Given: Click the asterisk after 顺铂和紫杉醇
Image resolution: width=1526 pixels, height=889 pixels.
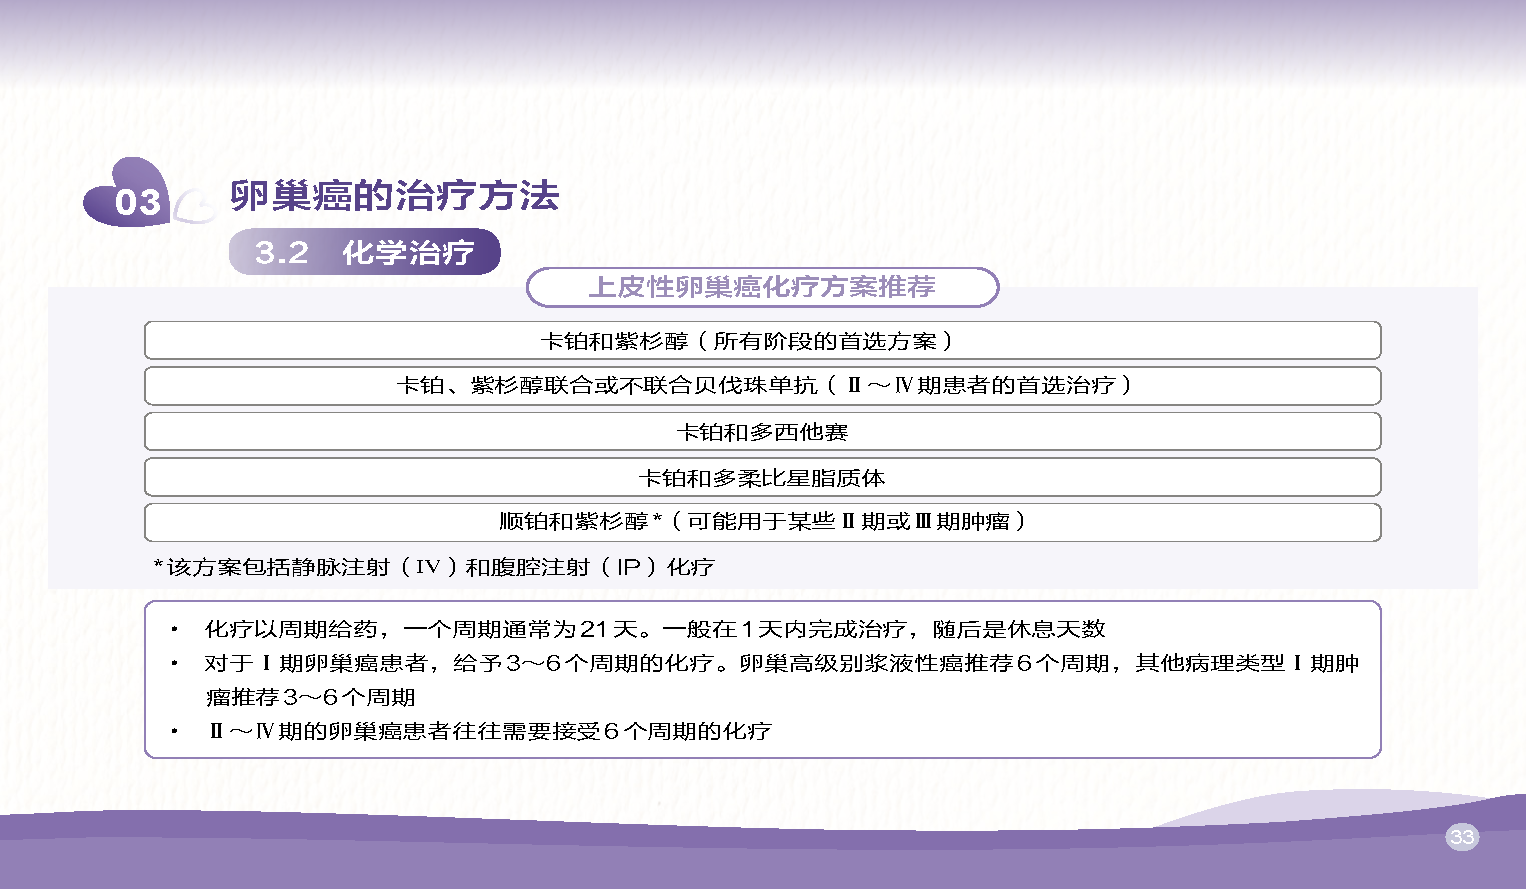Looking at the screenshot, I should coord(658,520).
